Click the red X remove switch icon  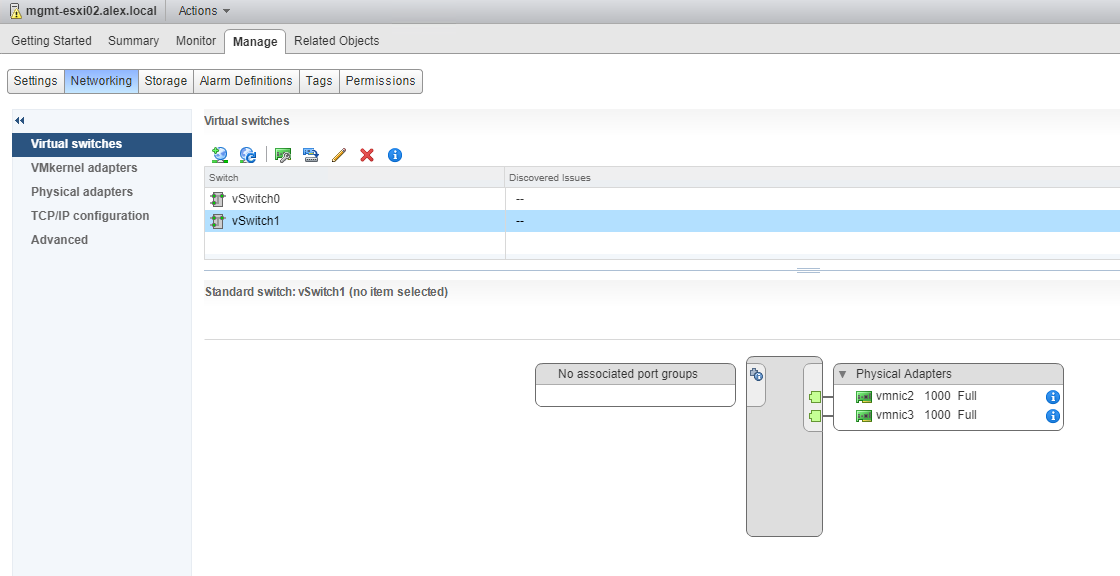coord(367,155)
